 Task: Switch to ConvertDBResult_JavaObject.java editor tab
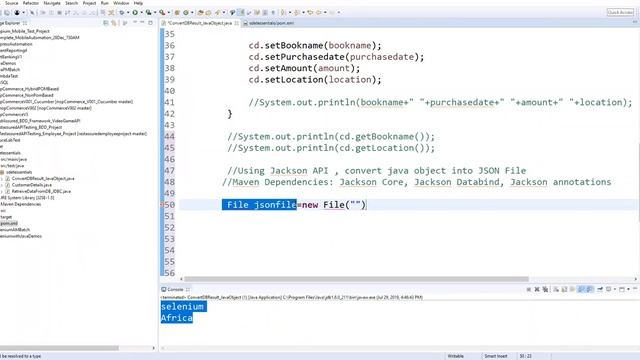[200, 23]
